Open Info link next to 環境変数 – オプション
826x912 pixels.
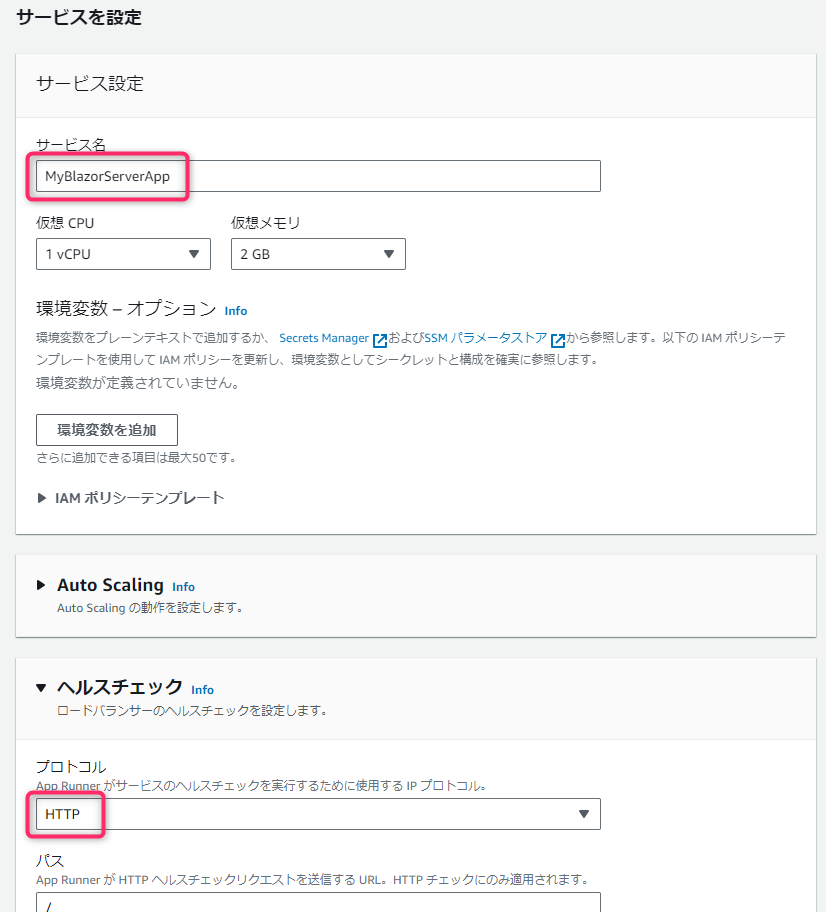236,311
